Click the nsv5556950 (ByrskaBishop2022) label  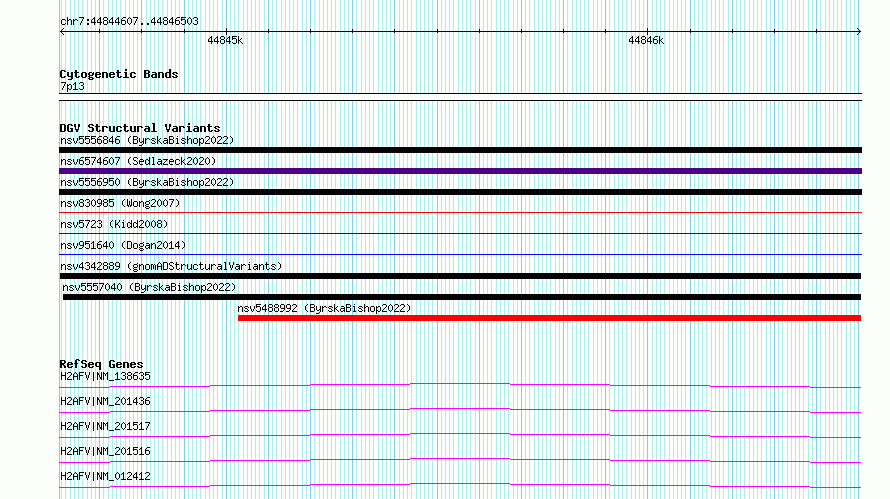pyautogui.click(x=147, y=182)
